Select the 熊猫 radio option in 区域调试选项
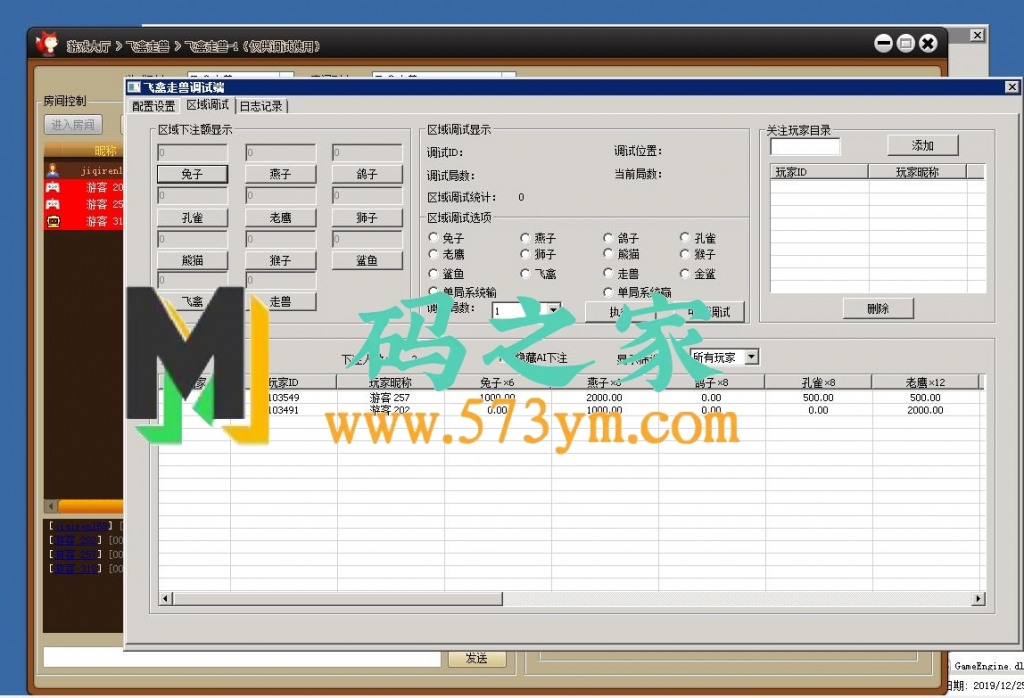Viewport: 1024px width, 698px height. 608,253
